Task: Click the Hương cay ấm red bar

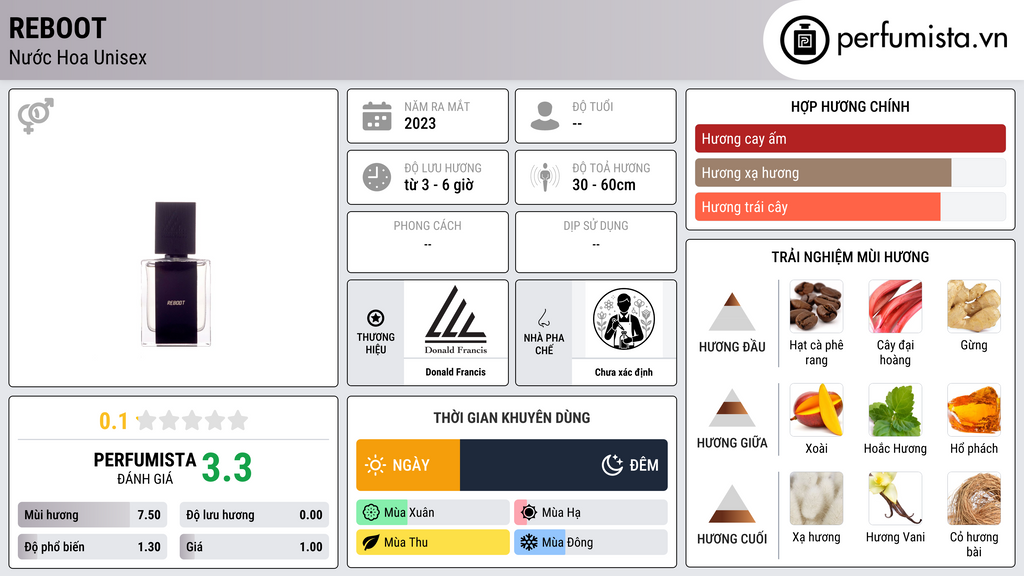Action: 850,138
